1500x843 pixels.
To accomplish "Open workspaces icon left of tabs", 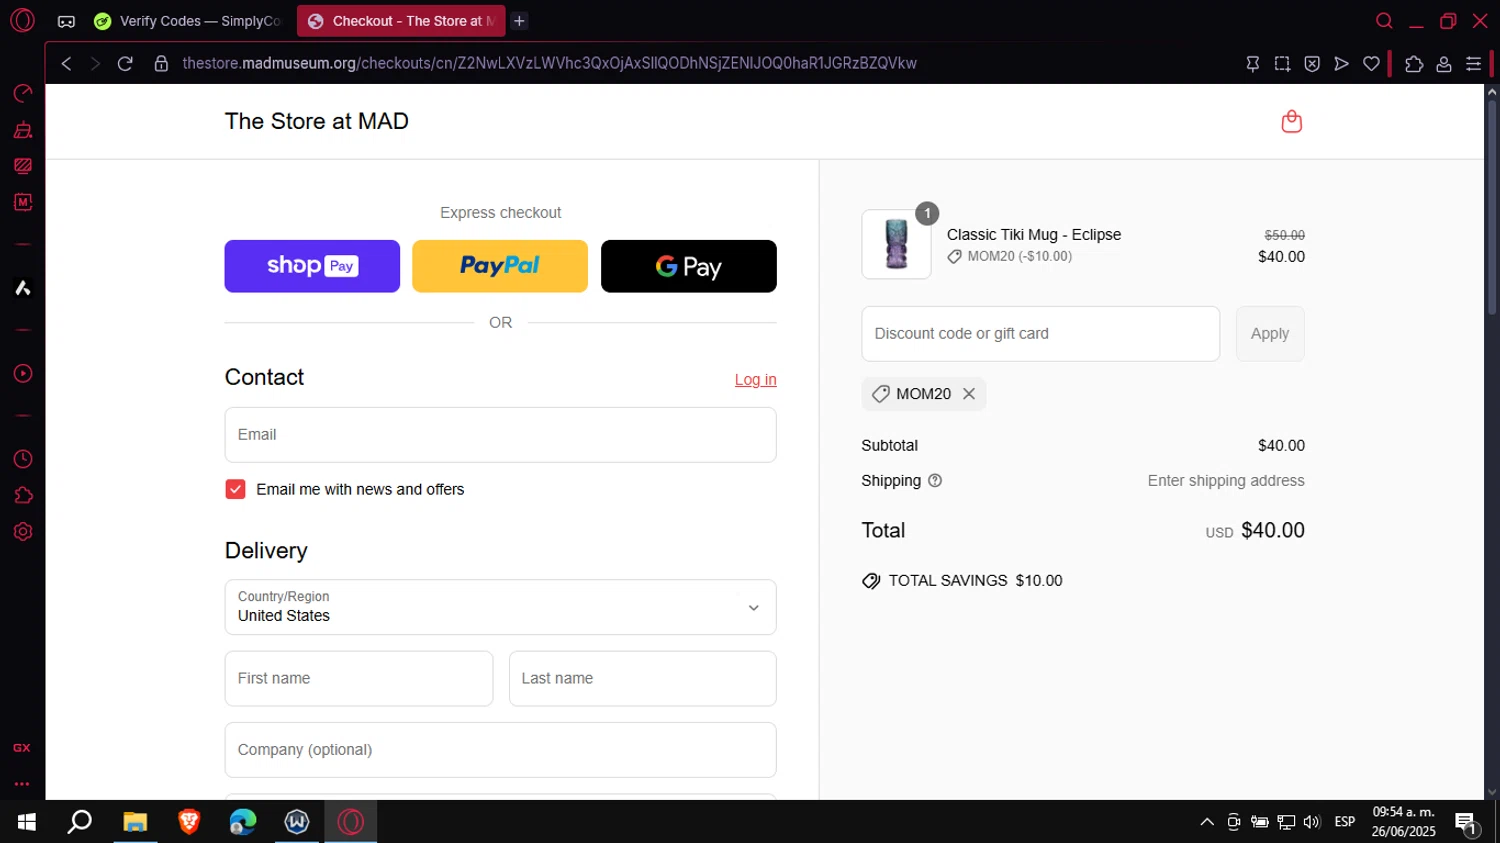I will point(66,21).
